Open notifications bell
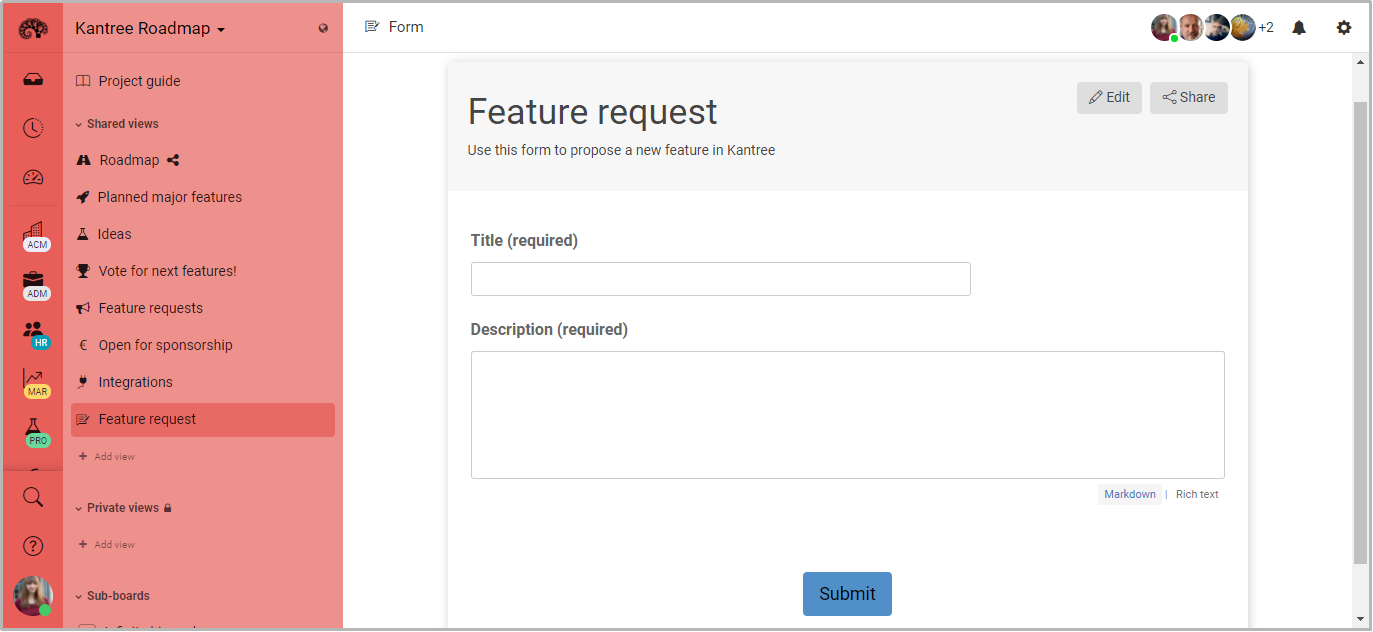This screenshot has width=1373, height=632. point(1299,28)
